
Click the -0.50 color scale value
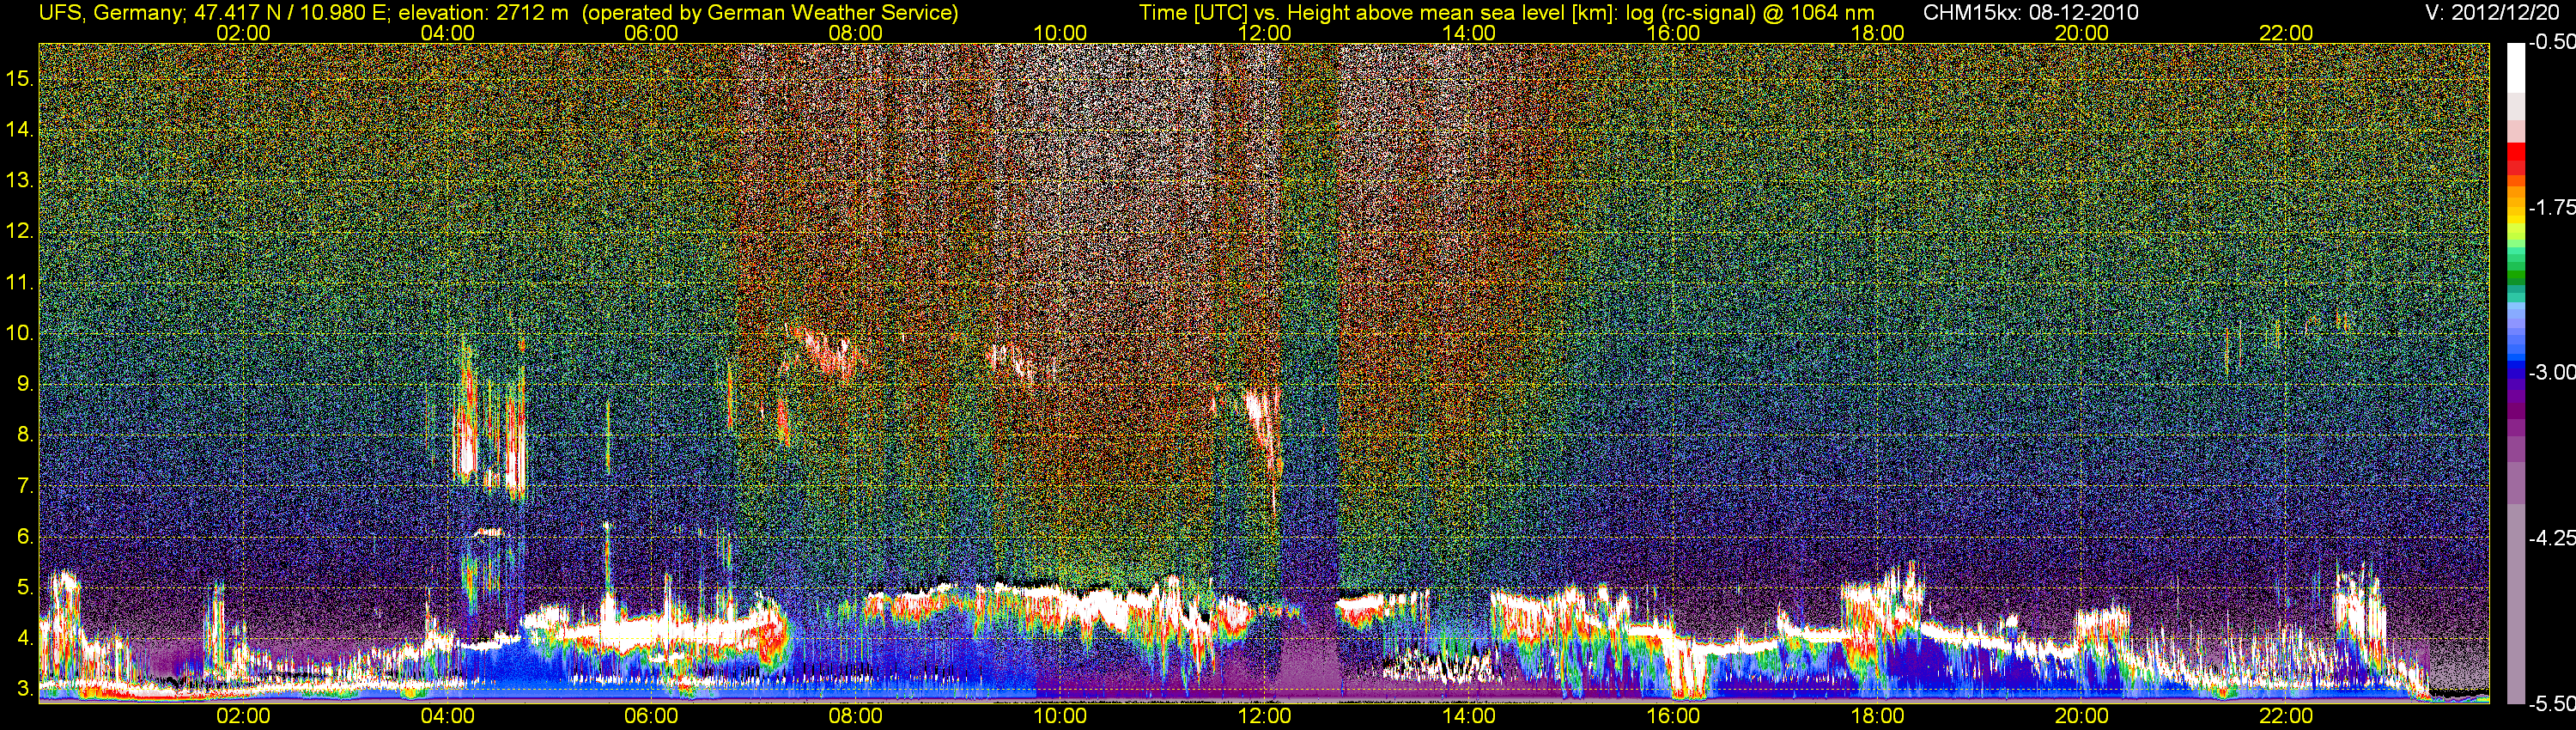(x=2551, y=42)
